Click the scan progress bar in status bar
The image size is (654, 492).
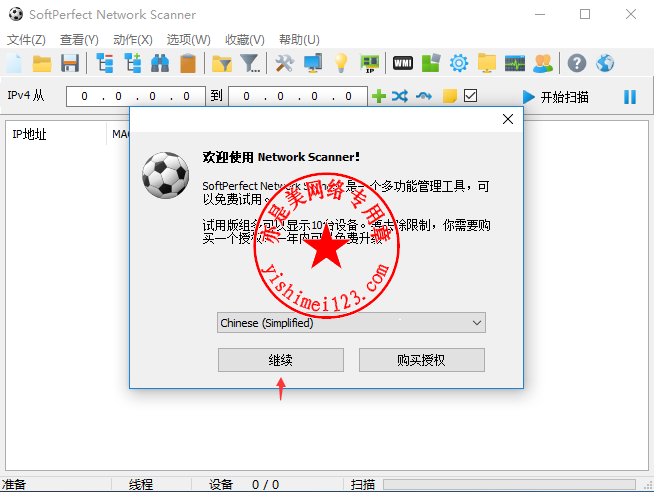509,484
